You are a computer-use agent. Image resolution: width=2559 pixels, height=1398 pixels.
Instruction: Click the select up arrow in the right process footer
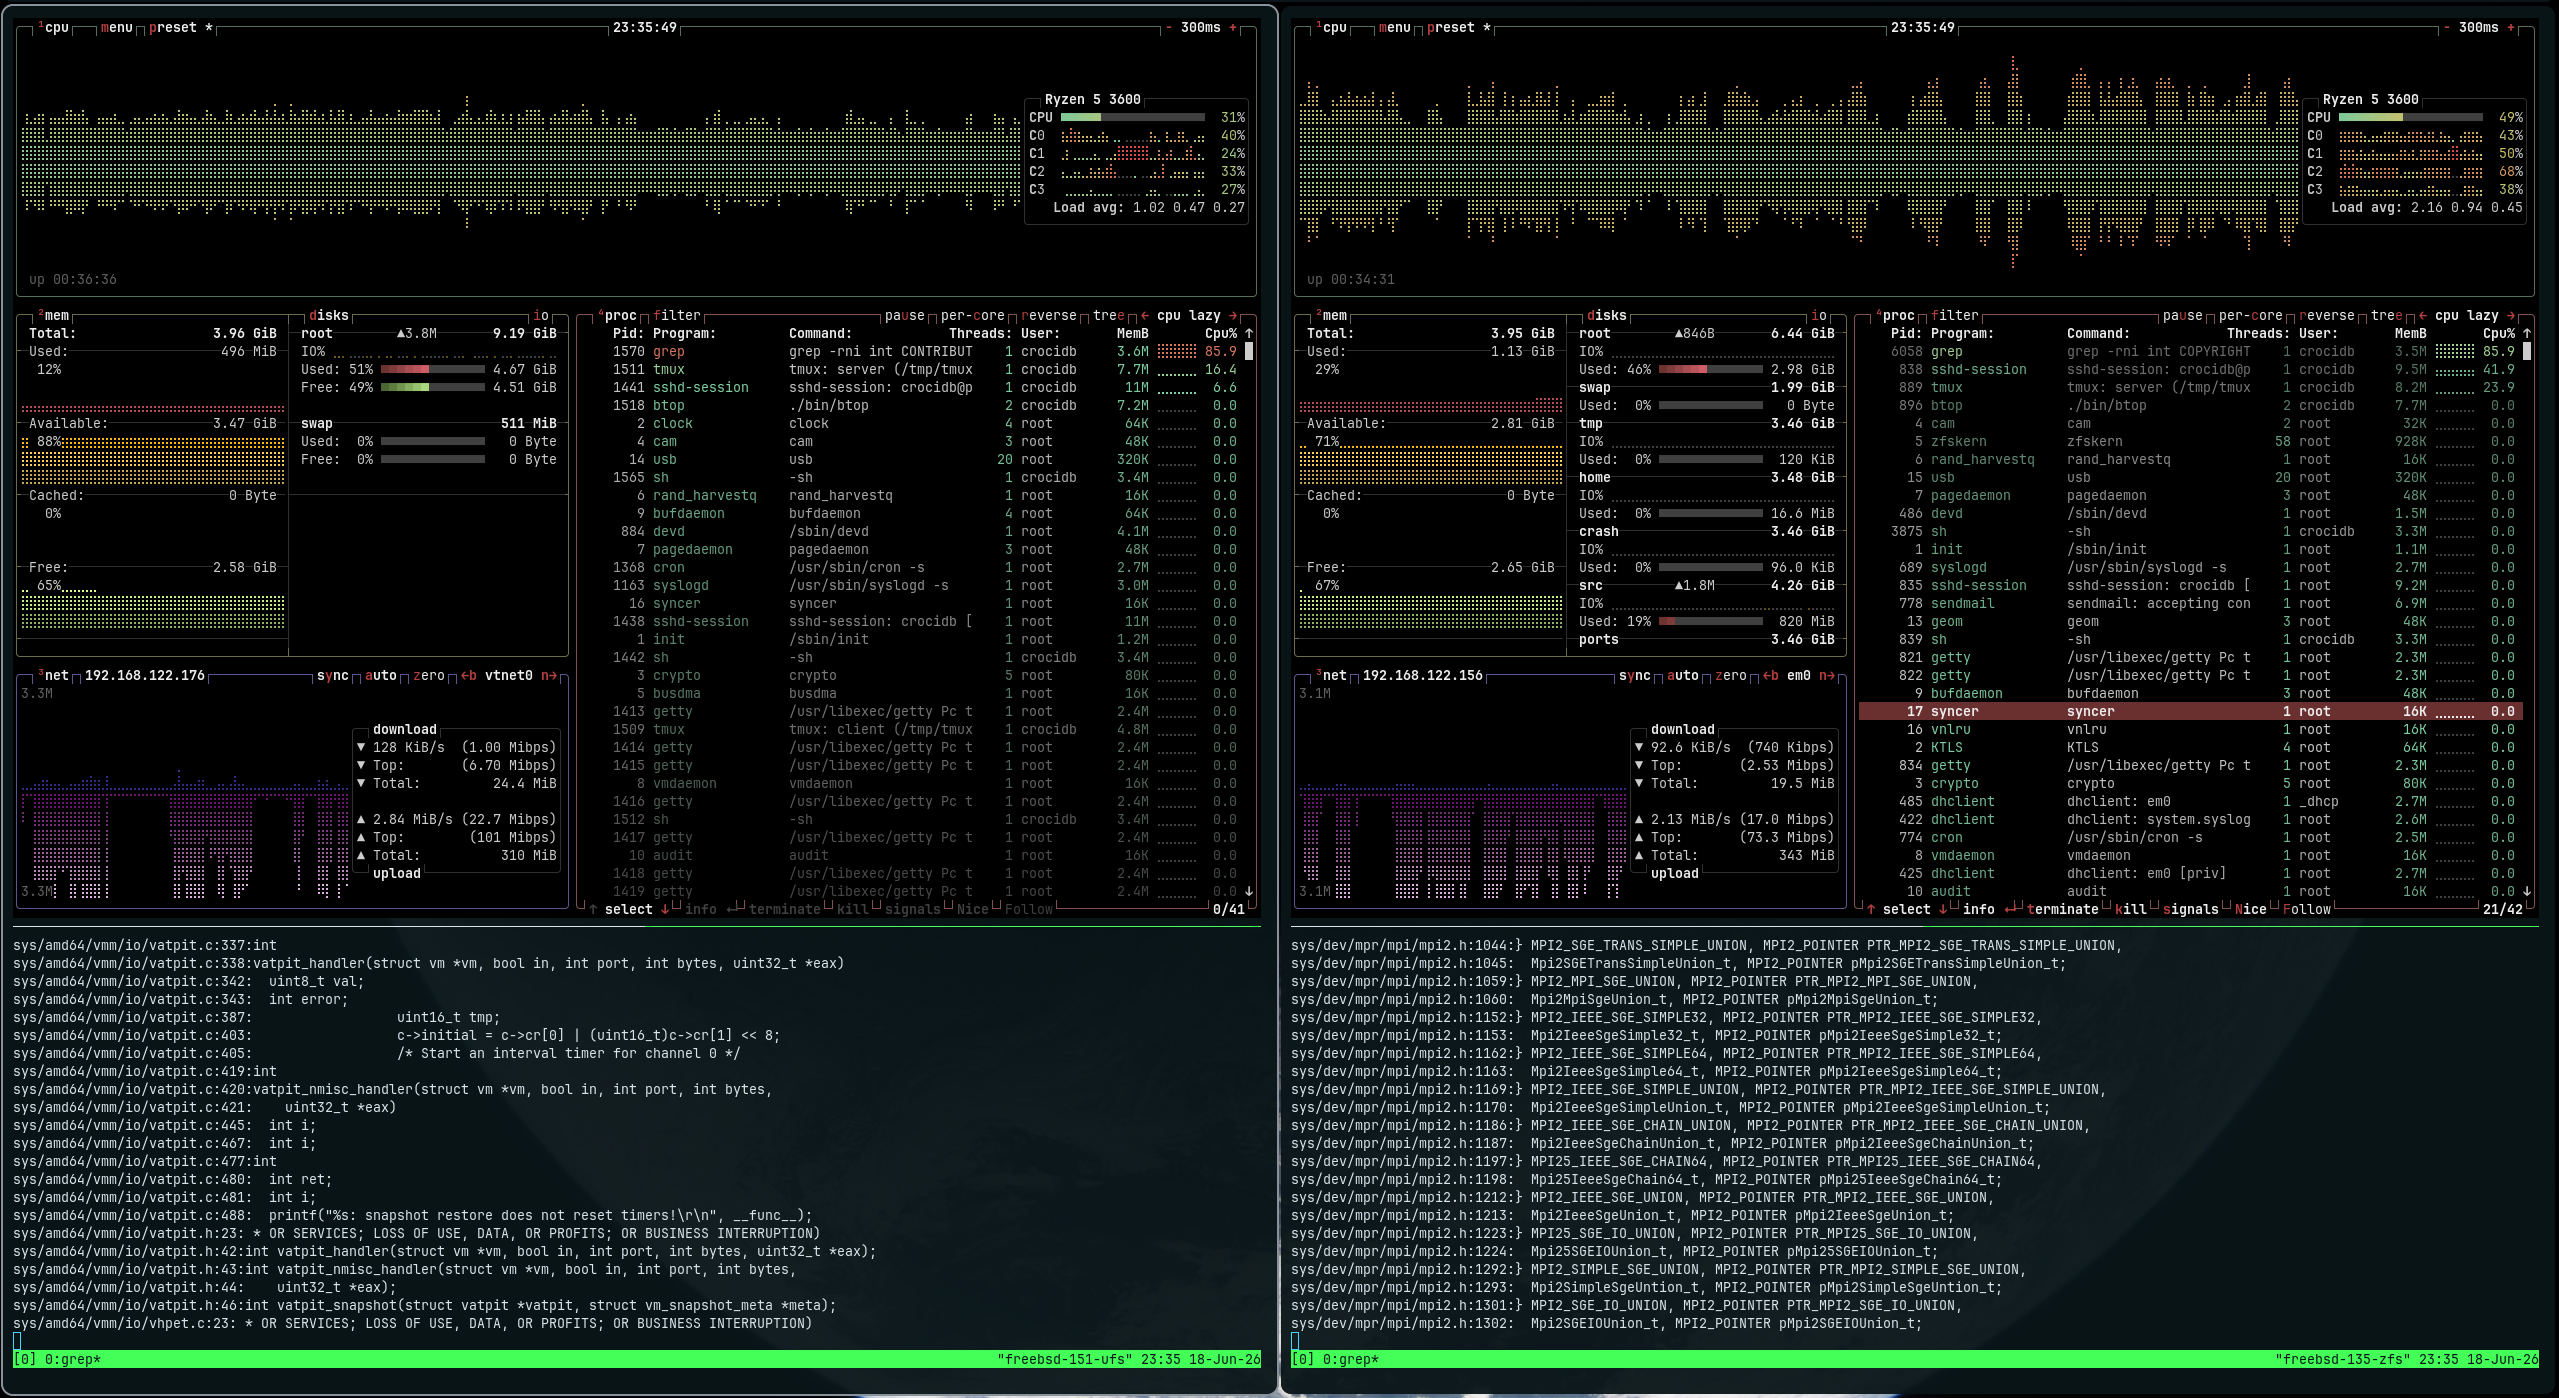(1871, 910)
